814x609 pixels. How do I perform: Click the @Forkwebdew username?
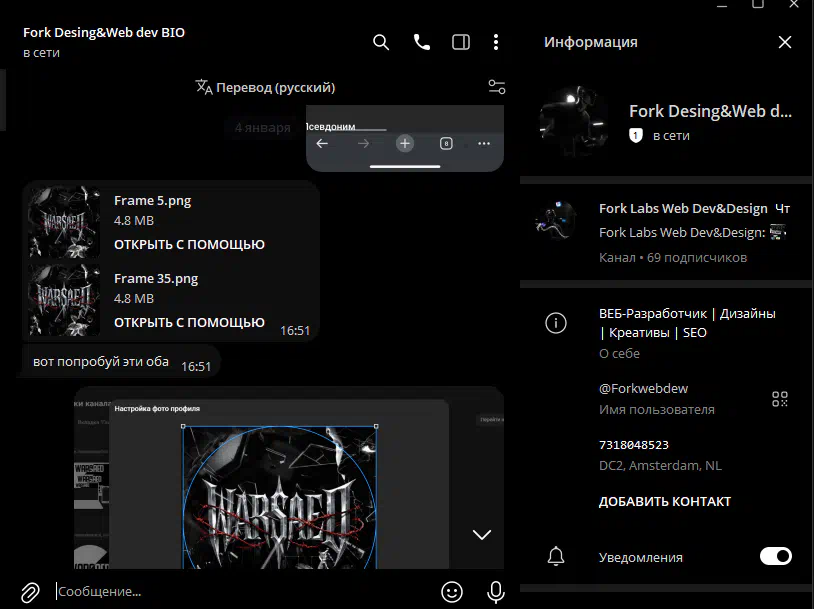pyautogui.click(x=643, y=388)
